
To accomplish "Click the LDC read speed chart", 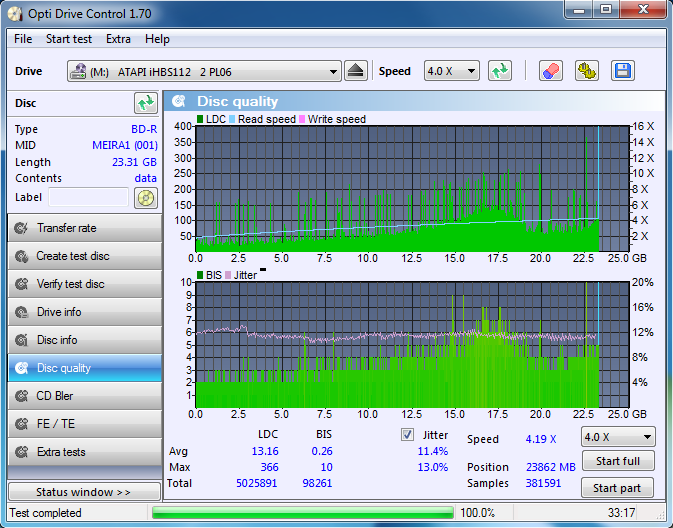I will click(412, 188).
